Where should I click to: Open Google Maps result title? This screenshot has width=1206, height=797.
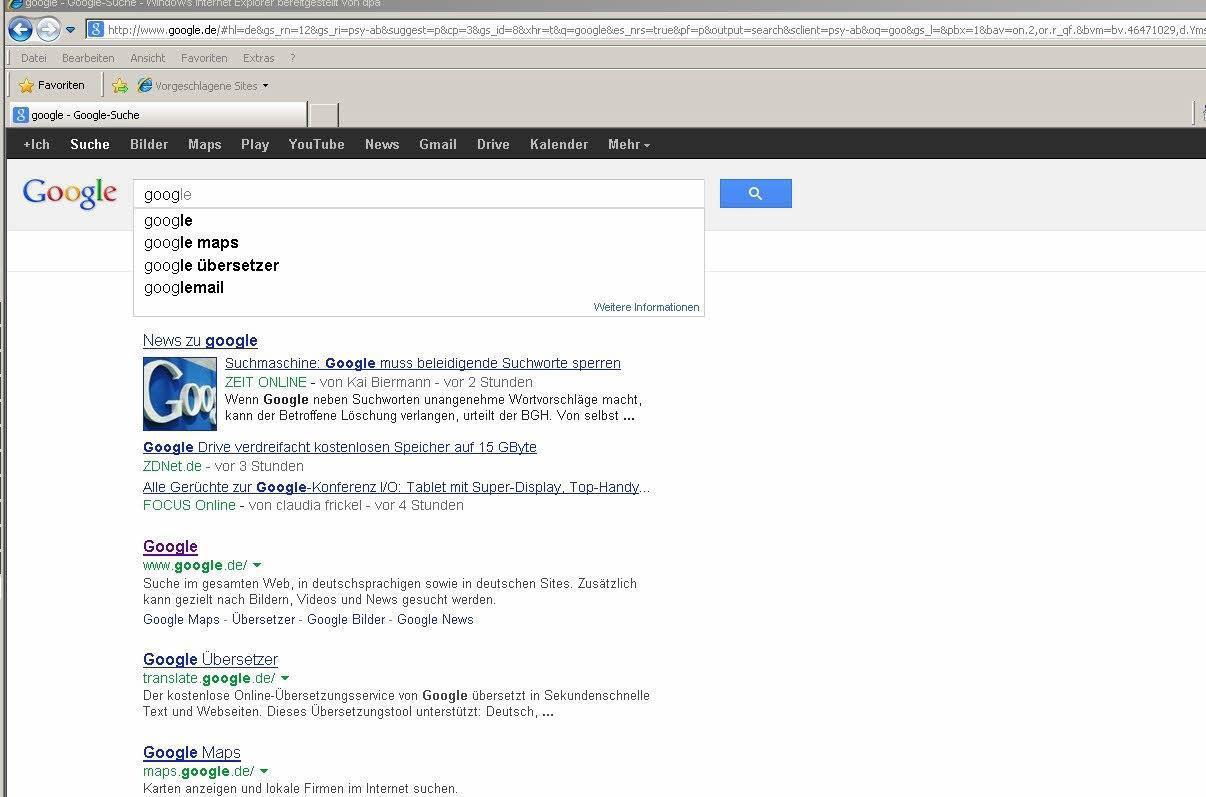[192, 752]
